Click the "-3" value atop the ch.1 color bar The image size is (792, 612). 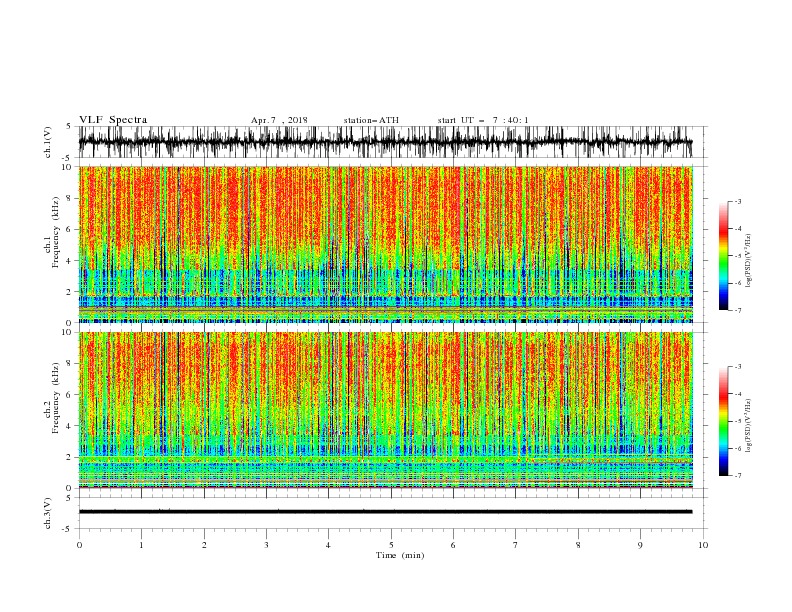(x=738, y=201)
